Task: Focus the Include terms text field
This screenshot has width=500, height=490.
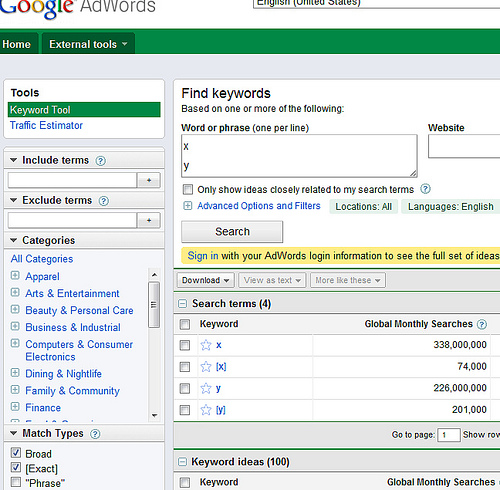Action: click(72, 180)
